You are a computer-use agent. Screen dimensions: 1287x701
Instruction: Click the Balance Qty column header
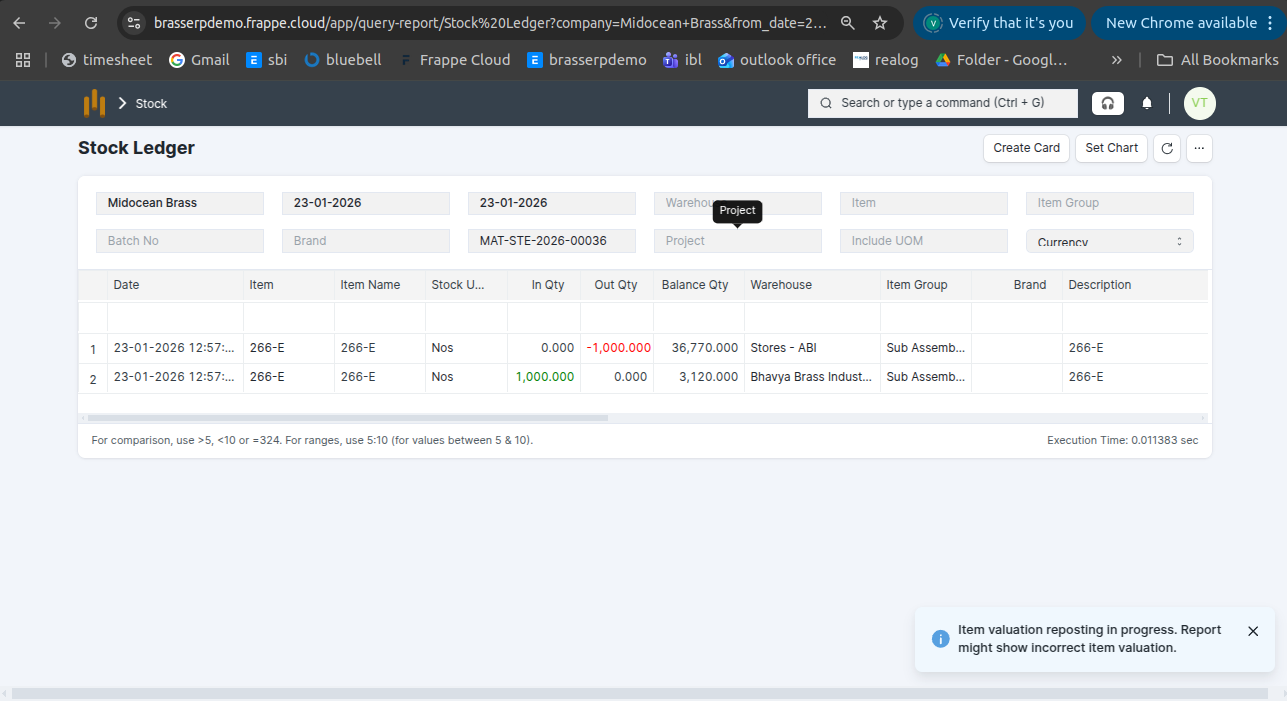point(695,285)
